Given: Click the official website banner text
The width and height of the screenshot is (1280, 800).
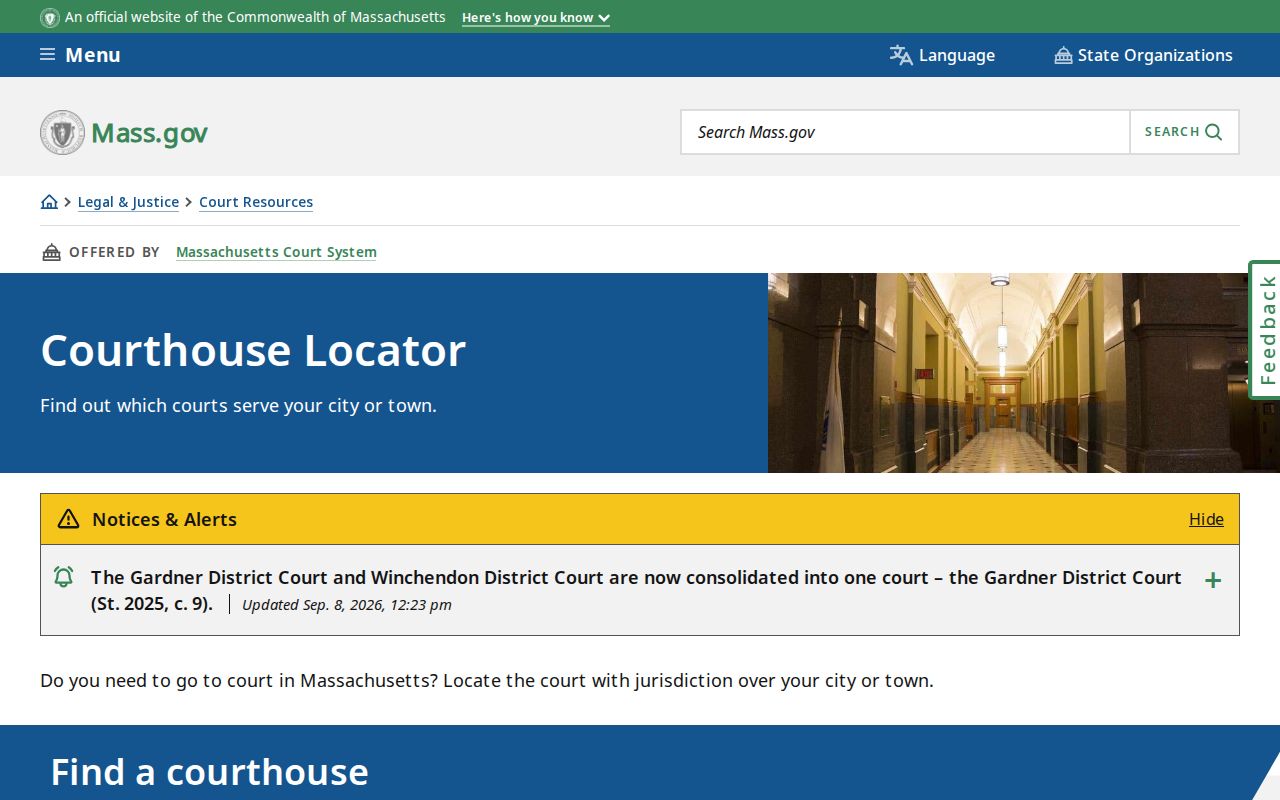Looking at the screenshot, I should pos(255,17).
